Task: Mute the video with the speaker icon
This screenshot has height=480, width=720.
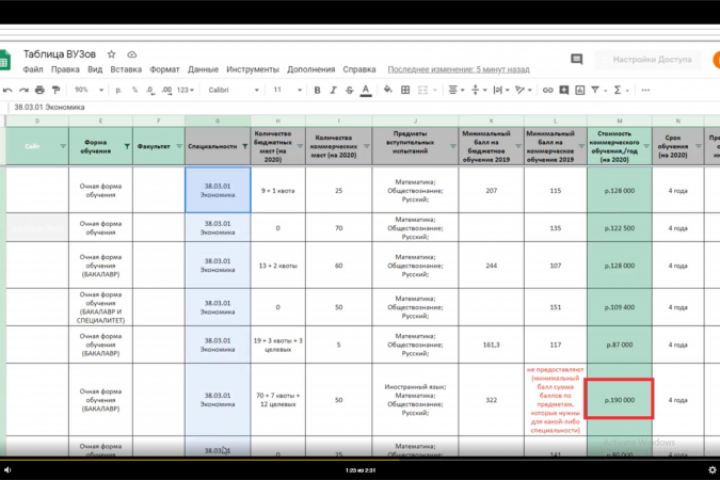Action: [x=8, y=469]
